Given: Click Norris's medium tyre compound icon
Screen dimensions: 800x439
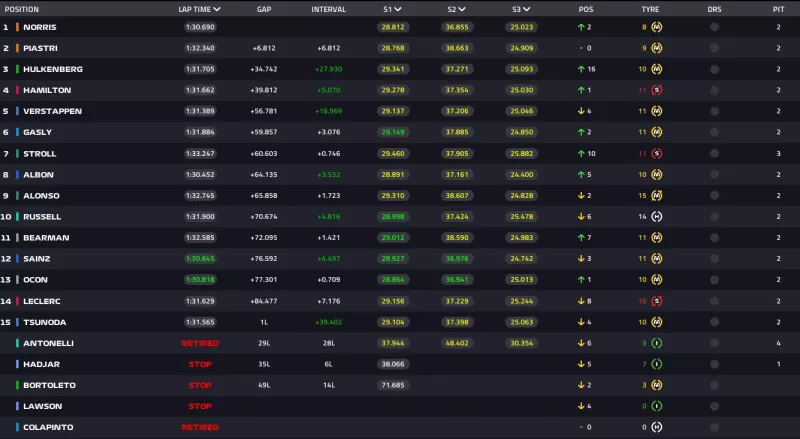Looking at the screenshot, I should (x=657, y=27).
